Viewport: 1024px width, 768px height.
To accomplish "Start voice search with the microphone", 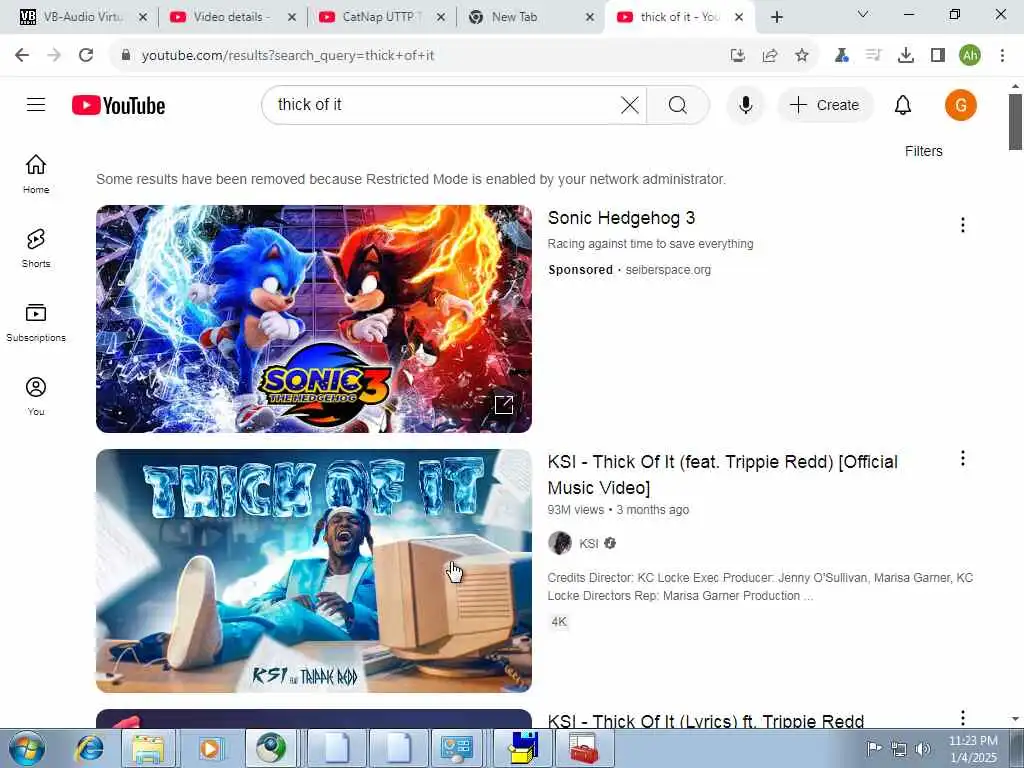I will (x=745, y=104).
